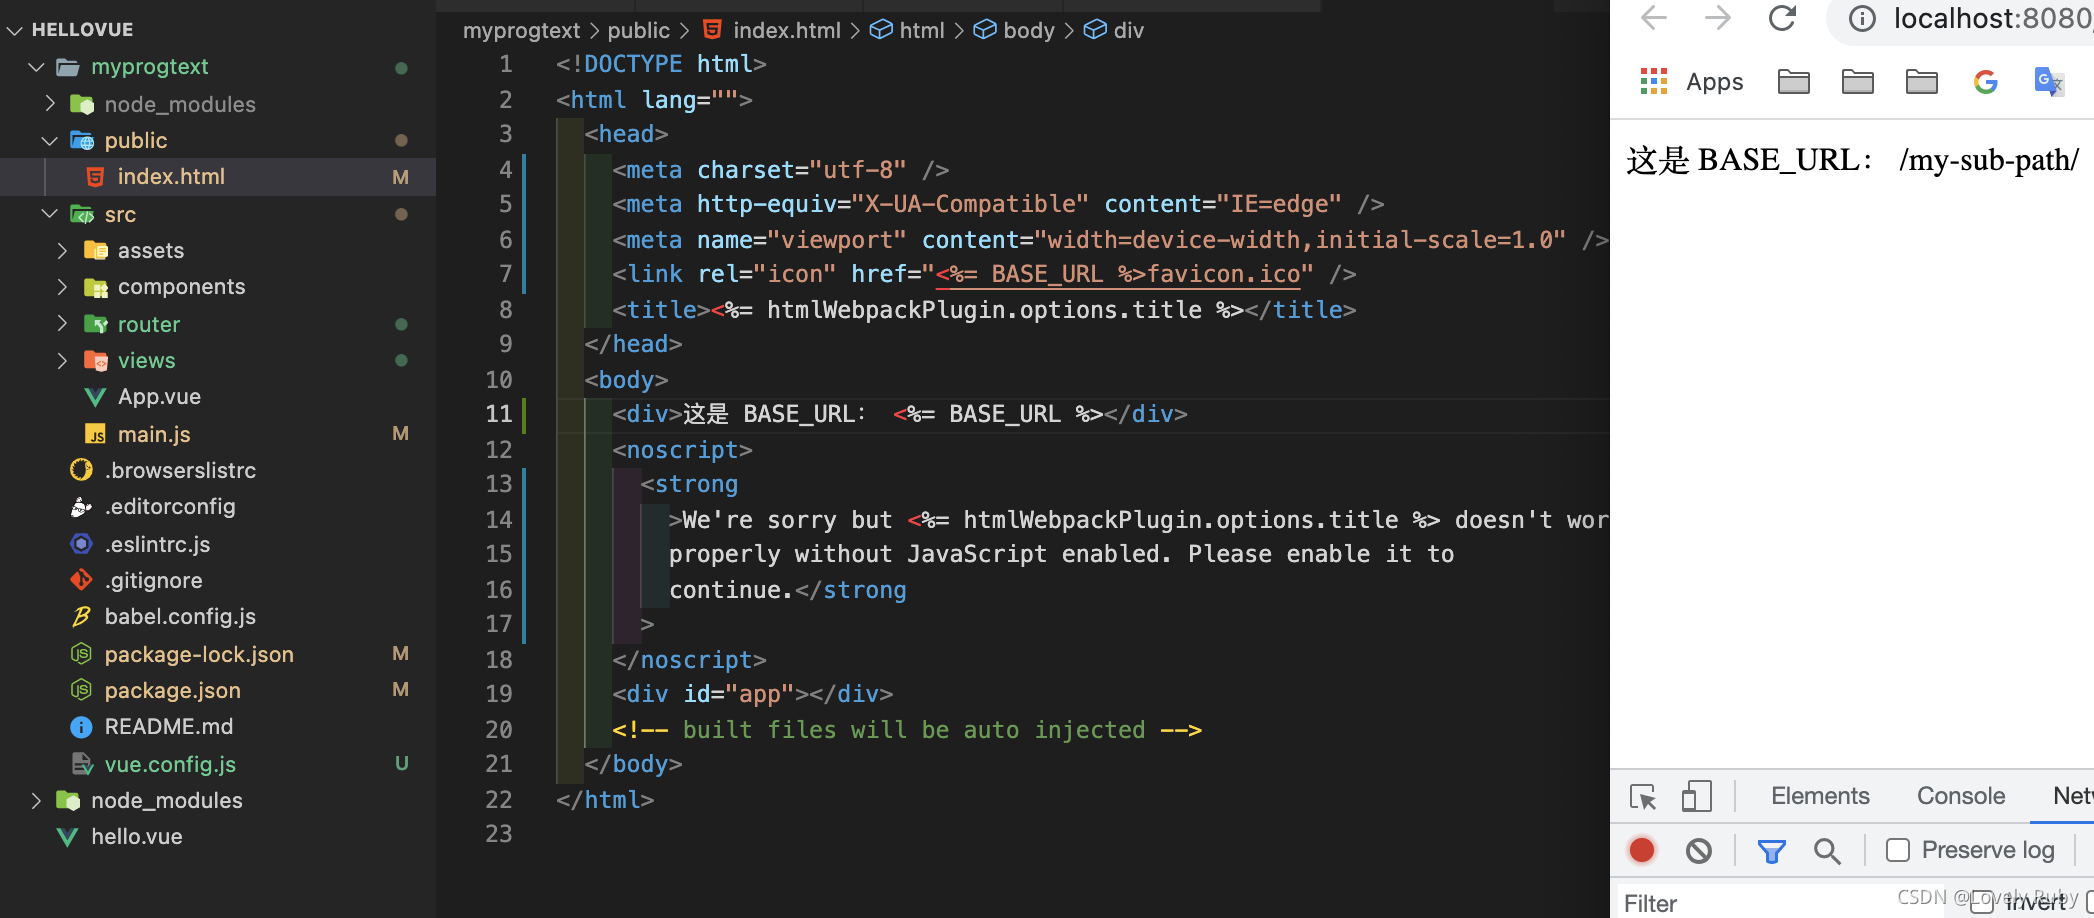This screenshot has height=918, width=2094.
Task: Click the info icon beside README.md
Action: point(81,727)
